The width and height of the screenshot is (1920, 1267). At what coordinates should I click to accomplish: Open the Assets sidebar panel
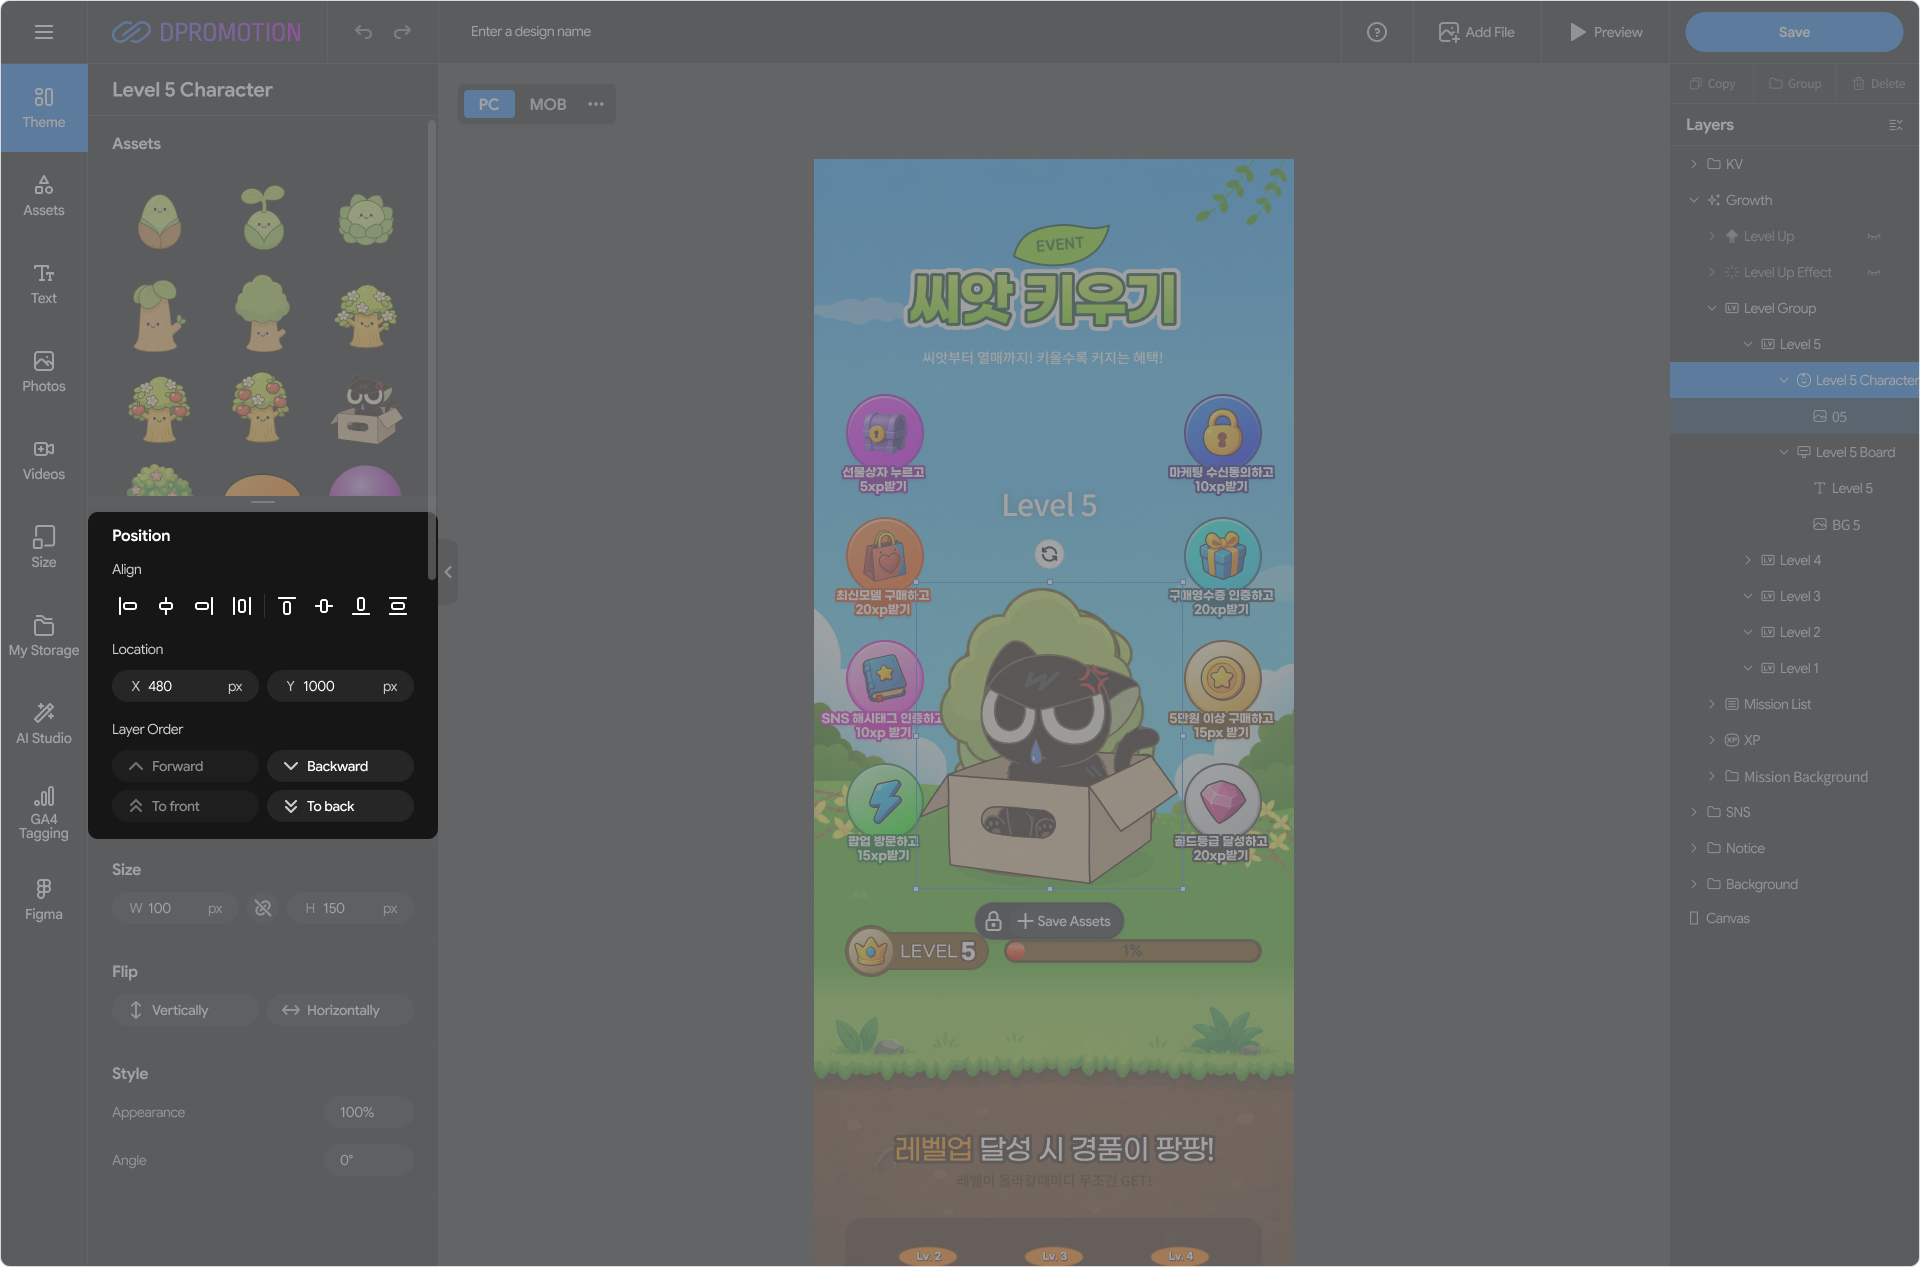[44, 196]
